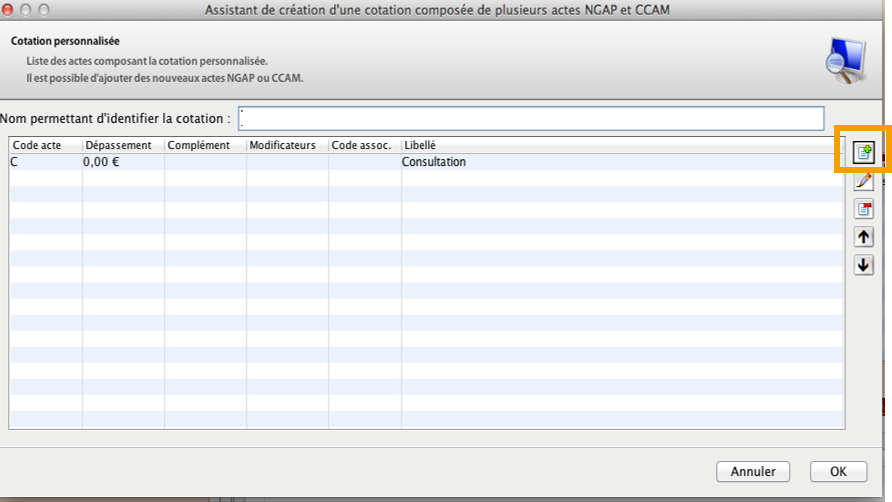The width and height of the screenshot is (892, 502).
Task: Minimize the window using yellow button
Action: (28, 9)
